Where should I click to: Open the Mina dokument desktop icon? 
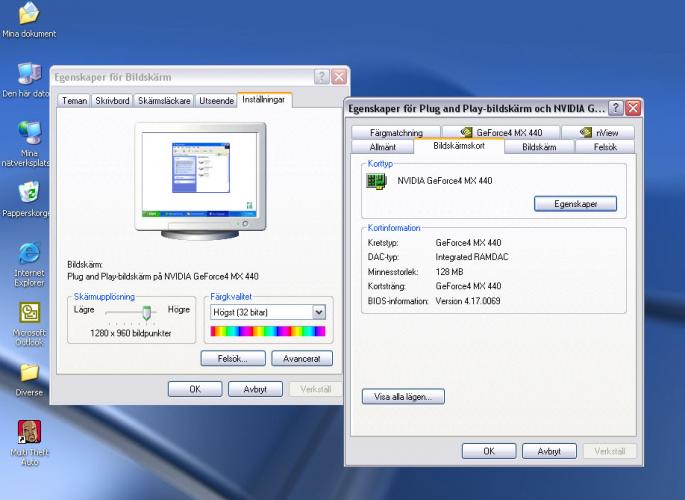(x=29, y=14)
